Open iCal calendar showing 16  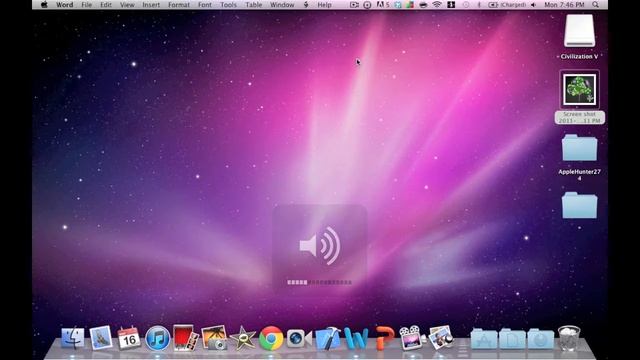(129, 338)
